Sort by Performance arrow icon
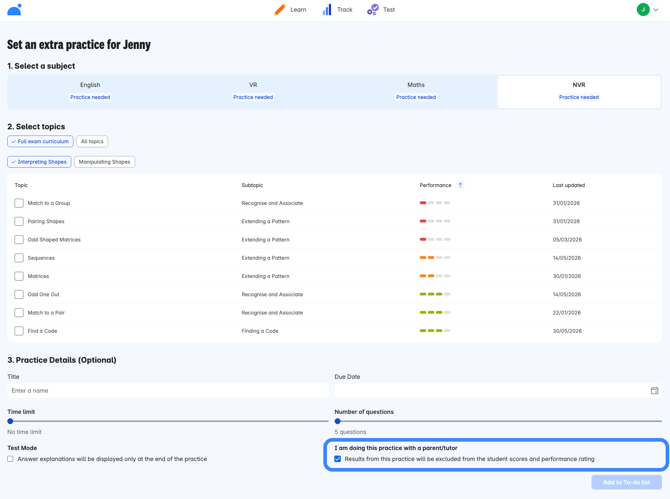Screen dimensions: 670x499 pyautogui.click(x=460, y=185)
